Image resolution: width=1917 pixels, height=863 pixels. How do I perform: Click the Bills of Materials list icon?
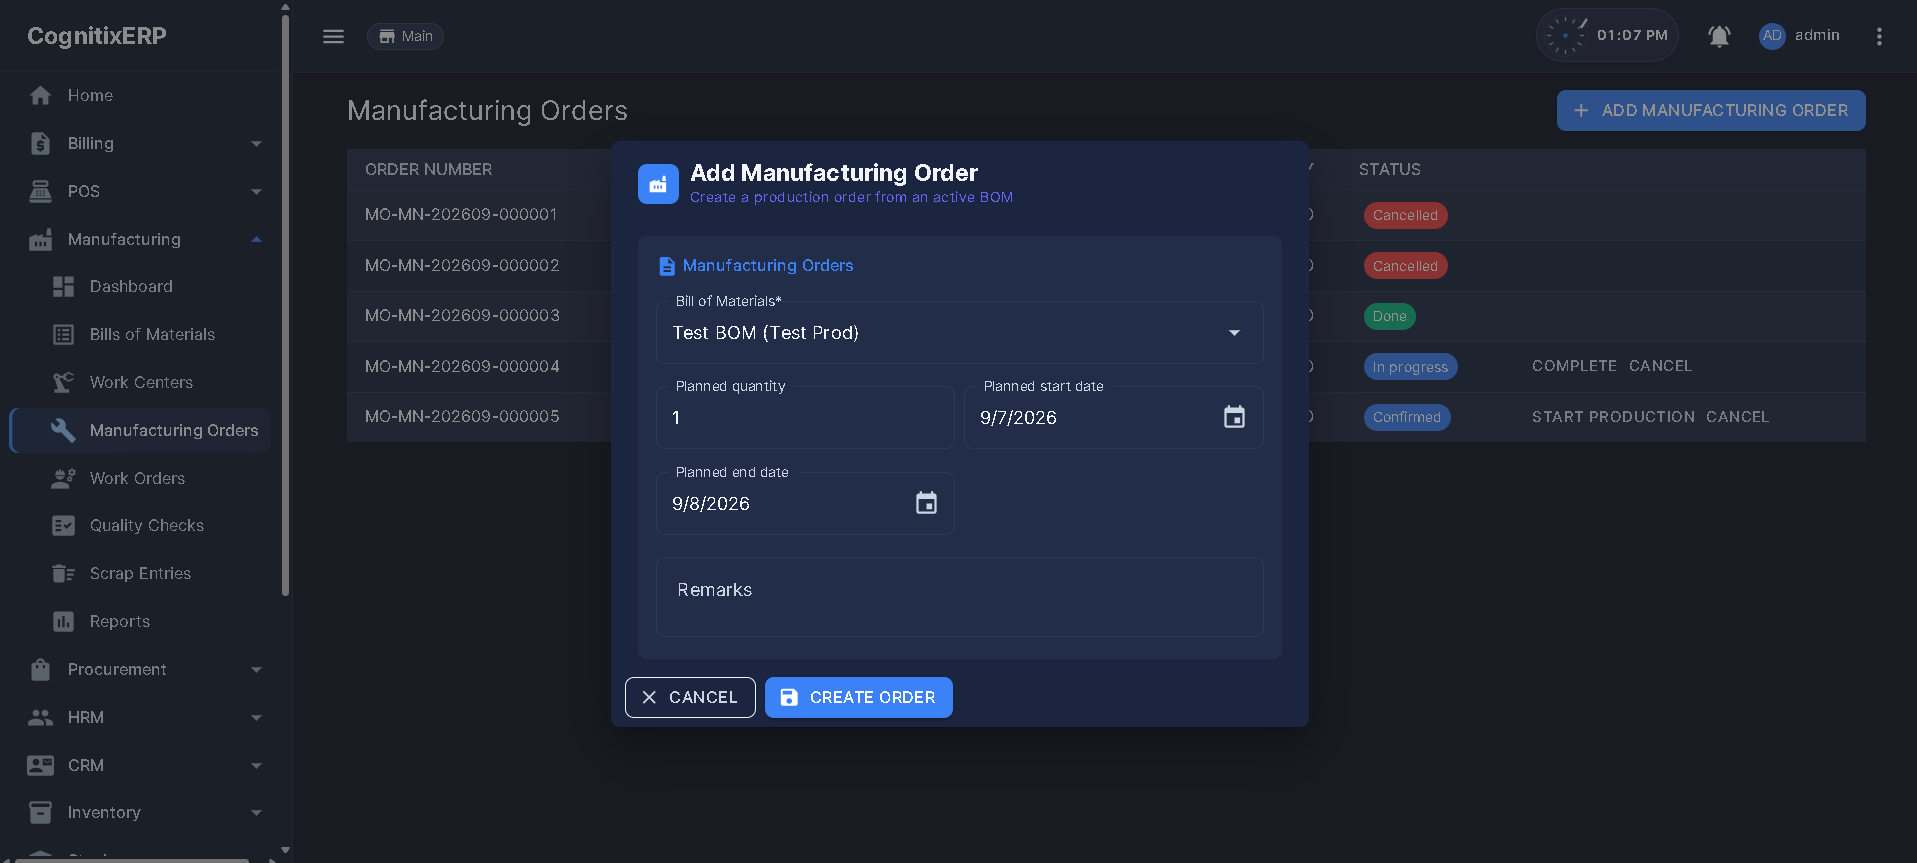(63, 334)
